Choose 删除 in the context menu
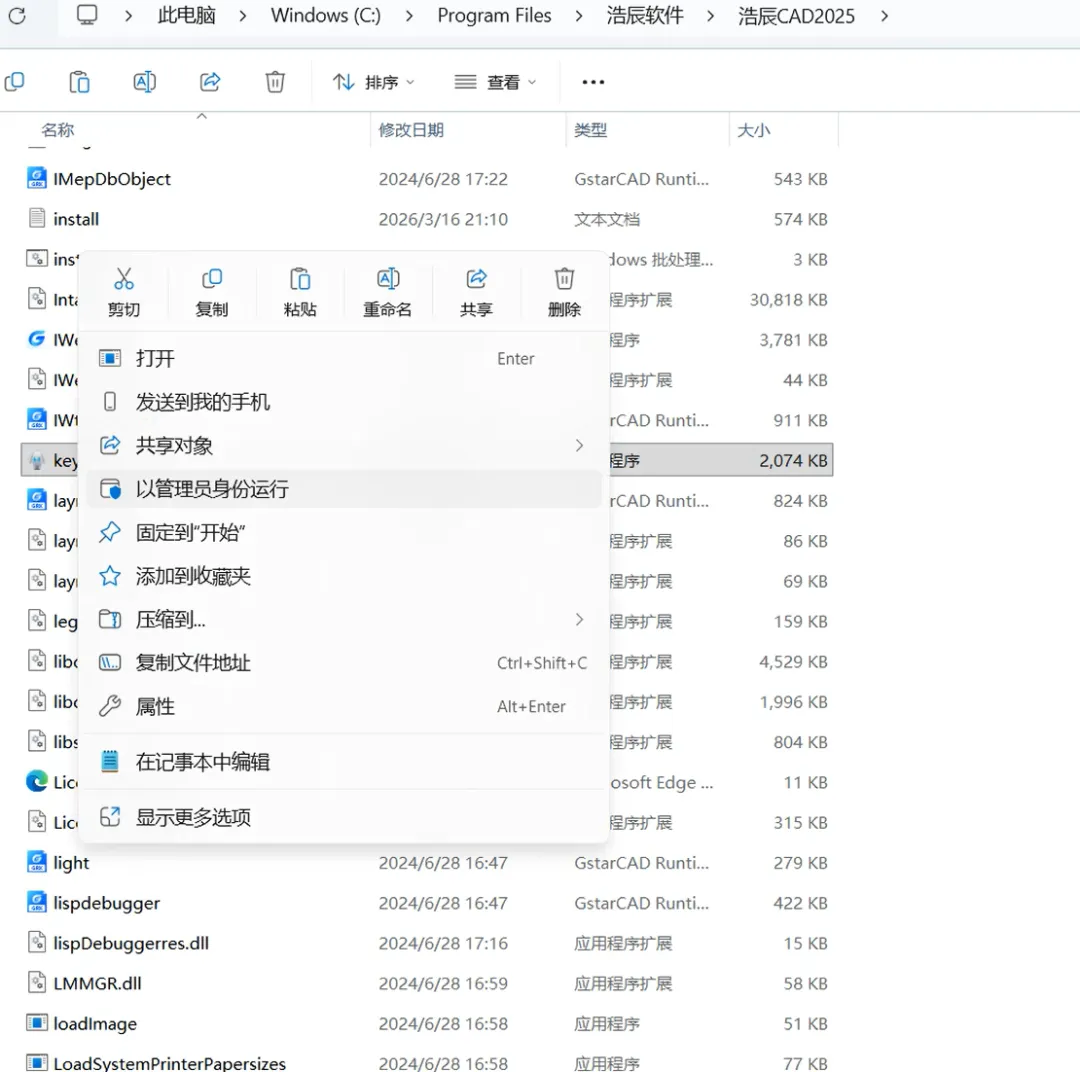Viewport: 1080px width, 1072px height. point(564,292)
